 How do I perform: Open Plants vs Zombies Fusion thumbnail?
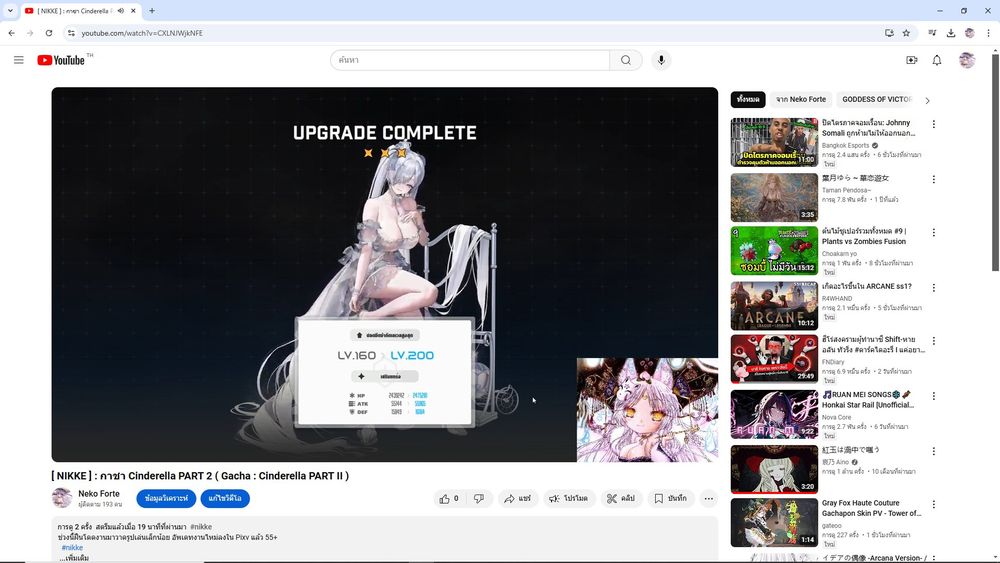[x=774, y=251]
